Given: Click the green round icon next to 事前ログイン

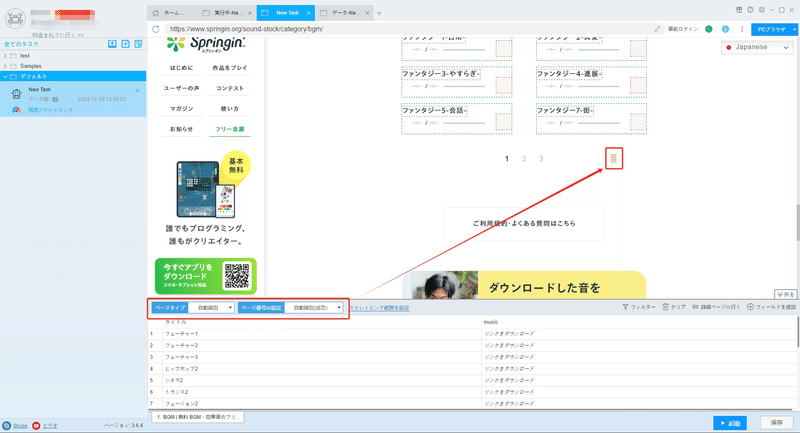Looking at the screenshot, I should coord(709,29).
